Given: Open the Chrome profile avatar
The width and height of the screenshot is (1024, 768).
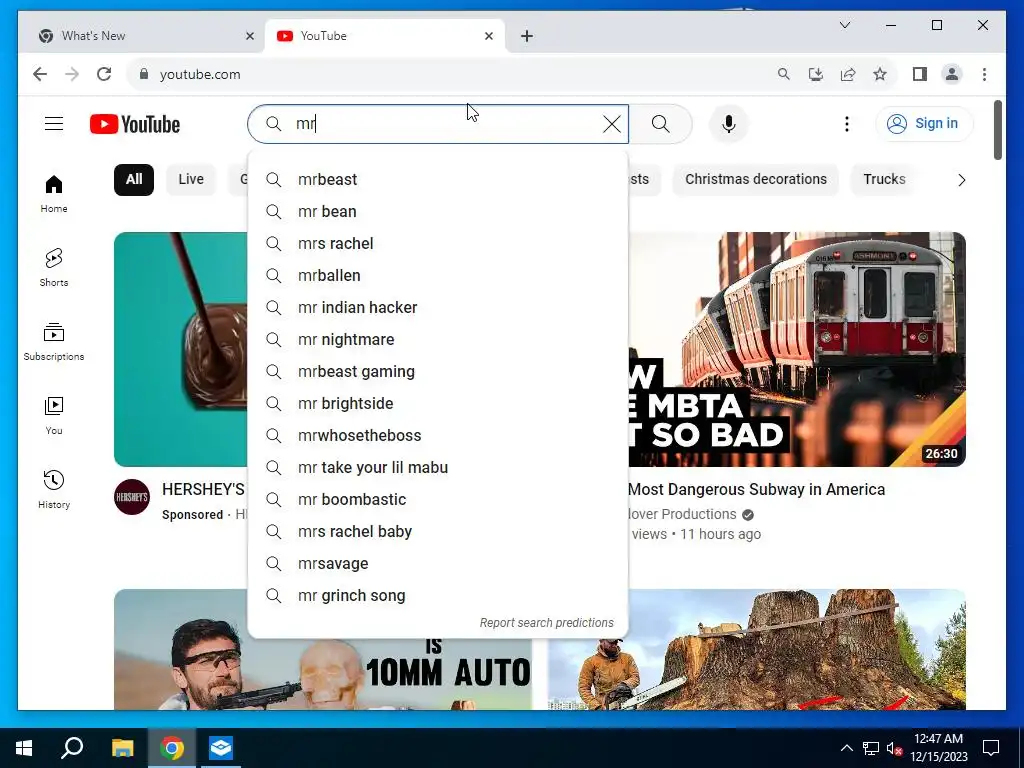Looking at the screenshot, I should coord(952,74).
